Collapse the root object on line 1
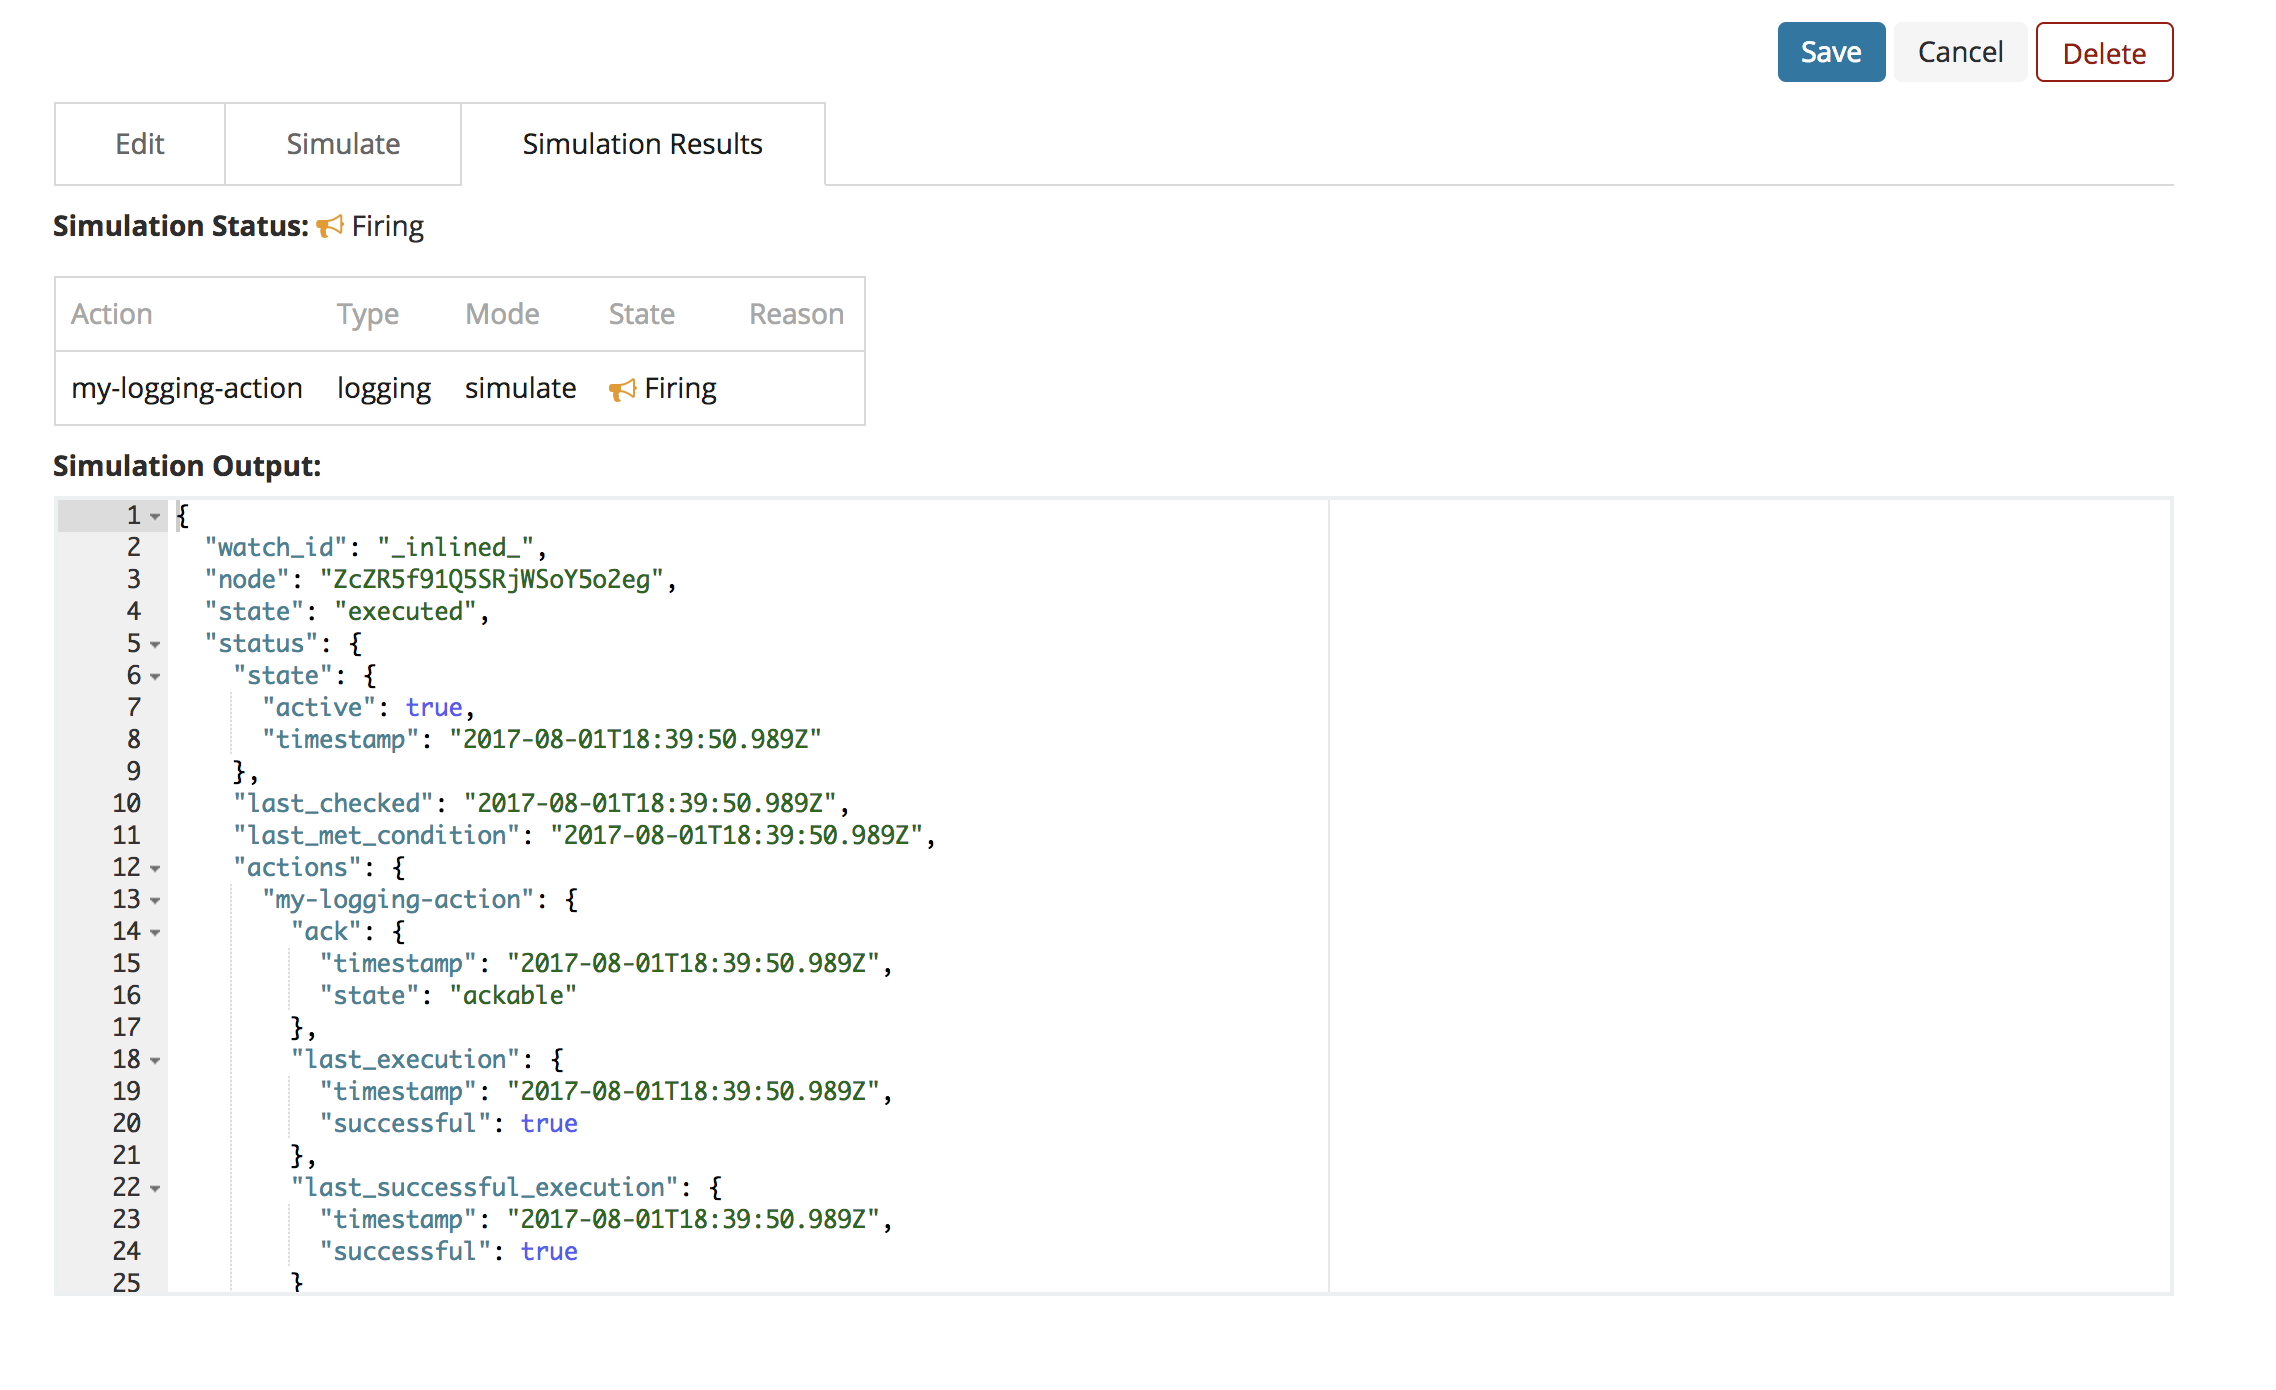 [155, 517]
